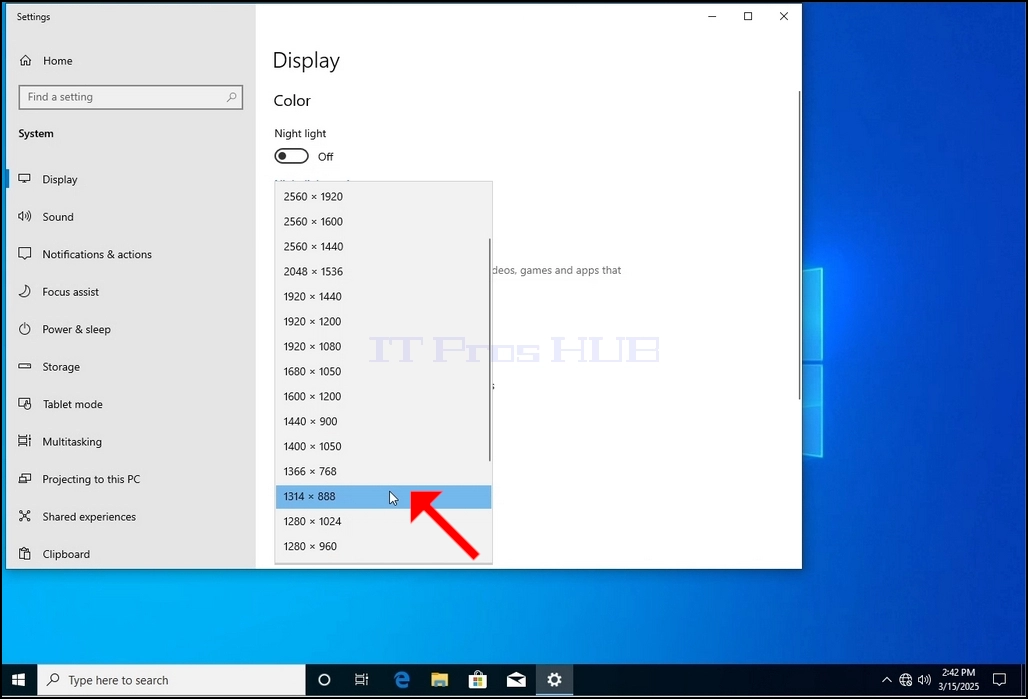Viewport: 1028px width, 699px height.
Task: Click the Storage drive icon
Action: click(x=25, y=367)
